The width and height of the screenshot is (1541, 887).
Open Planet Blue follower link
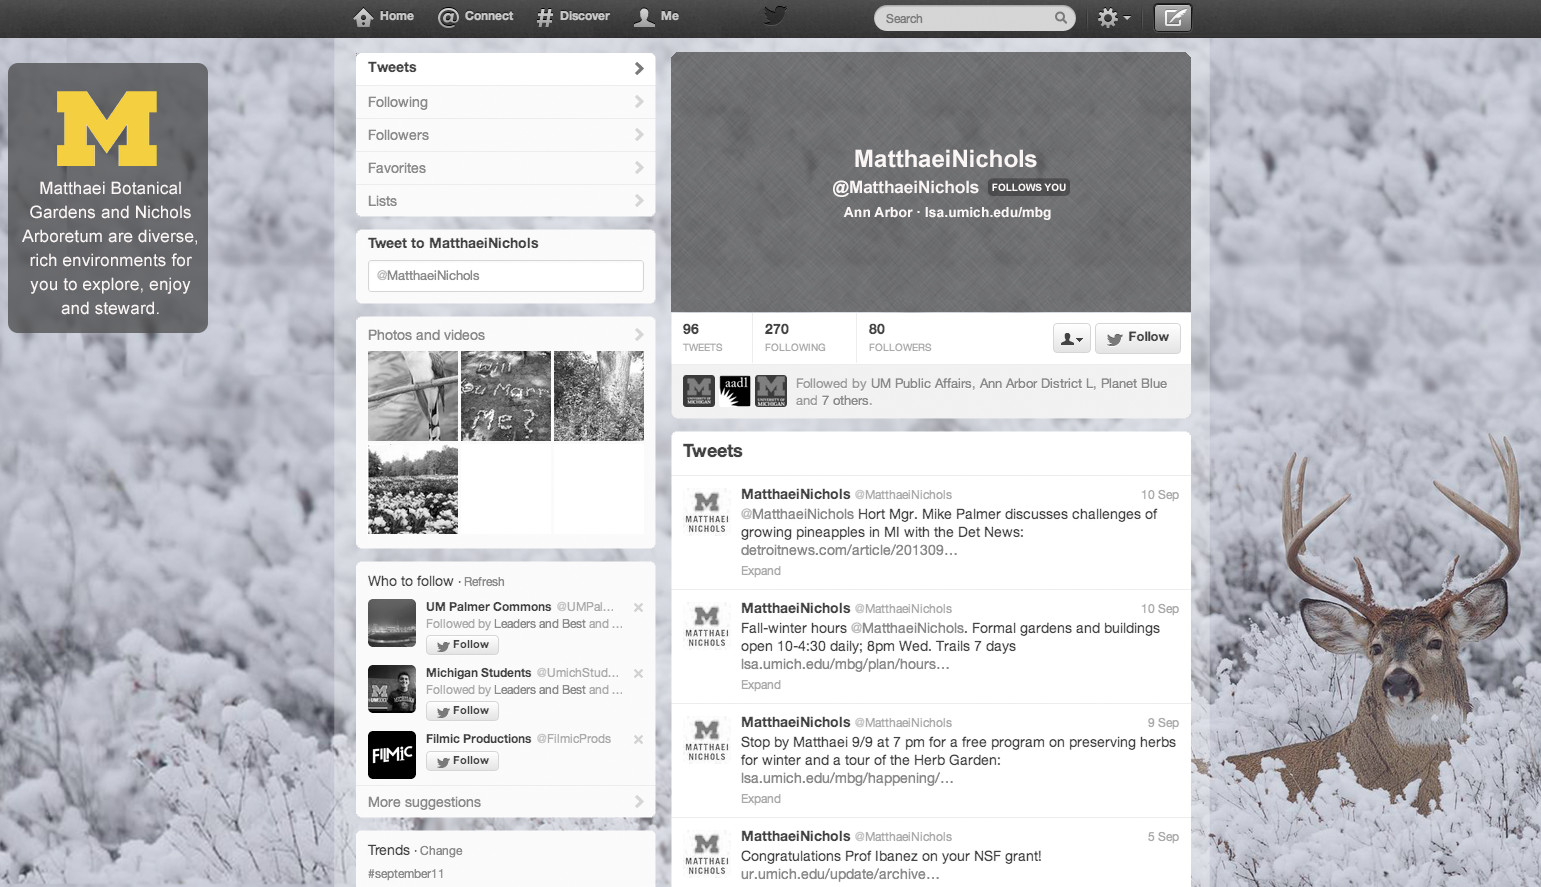pos(1134,384)
